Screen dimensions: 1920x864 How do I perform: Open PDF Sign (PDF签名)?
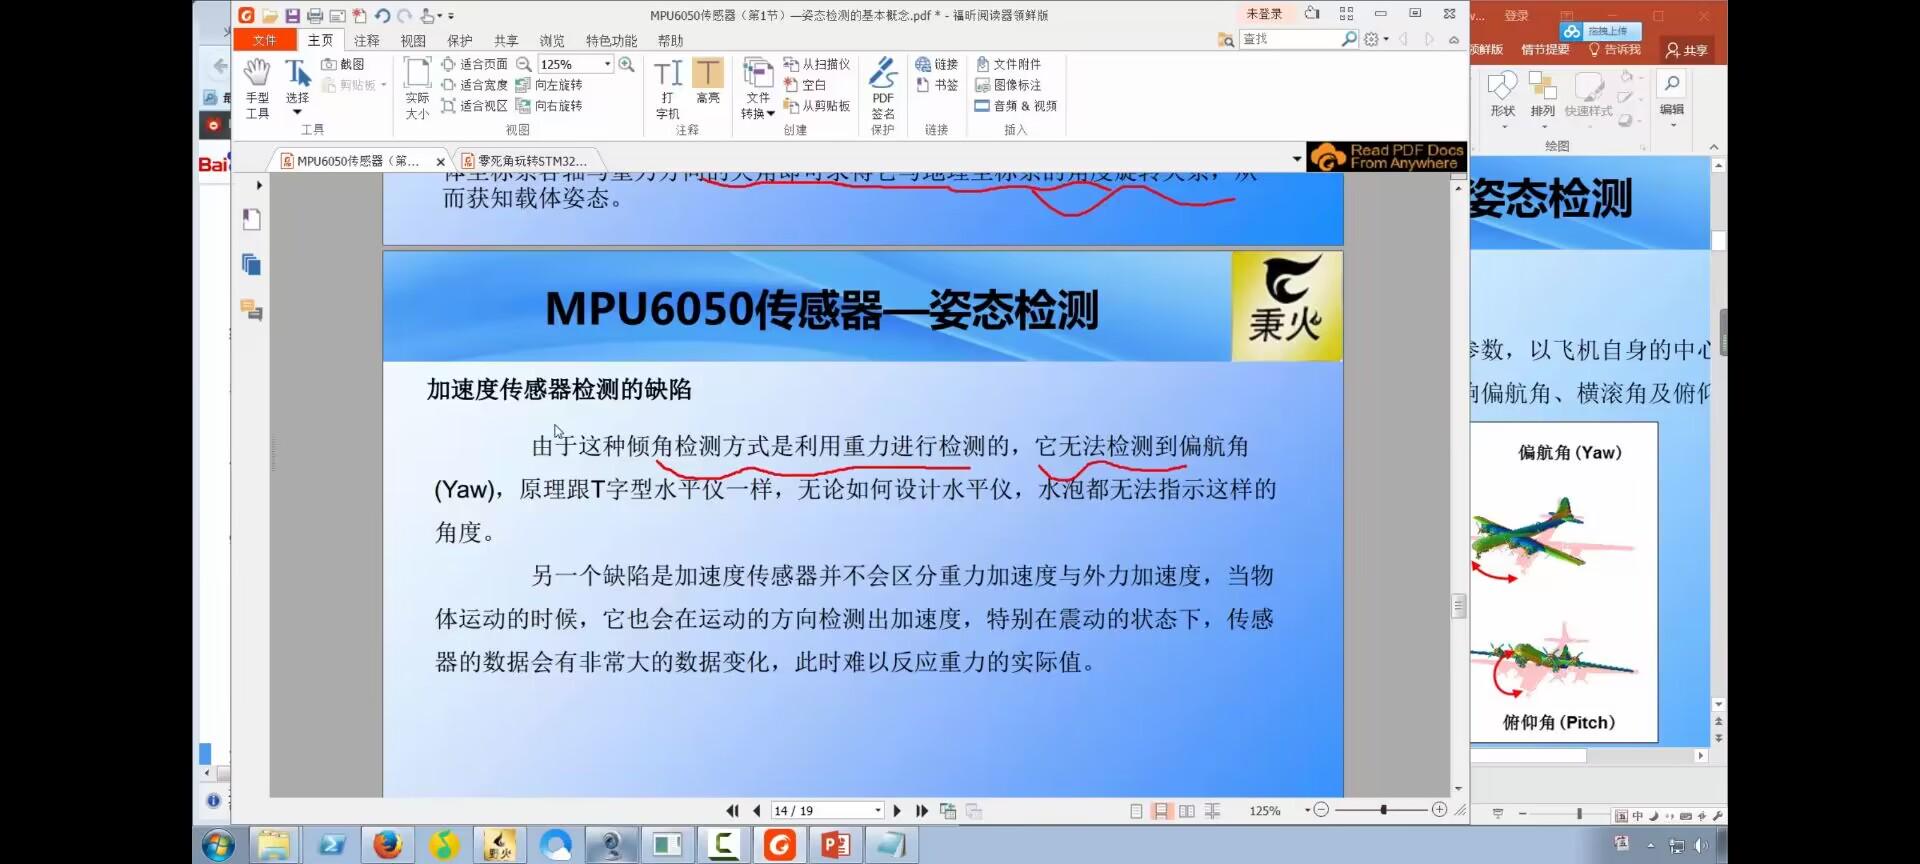(x=883, y=88)
